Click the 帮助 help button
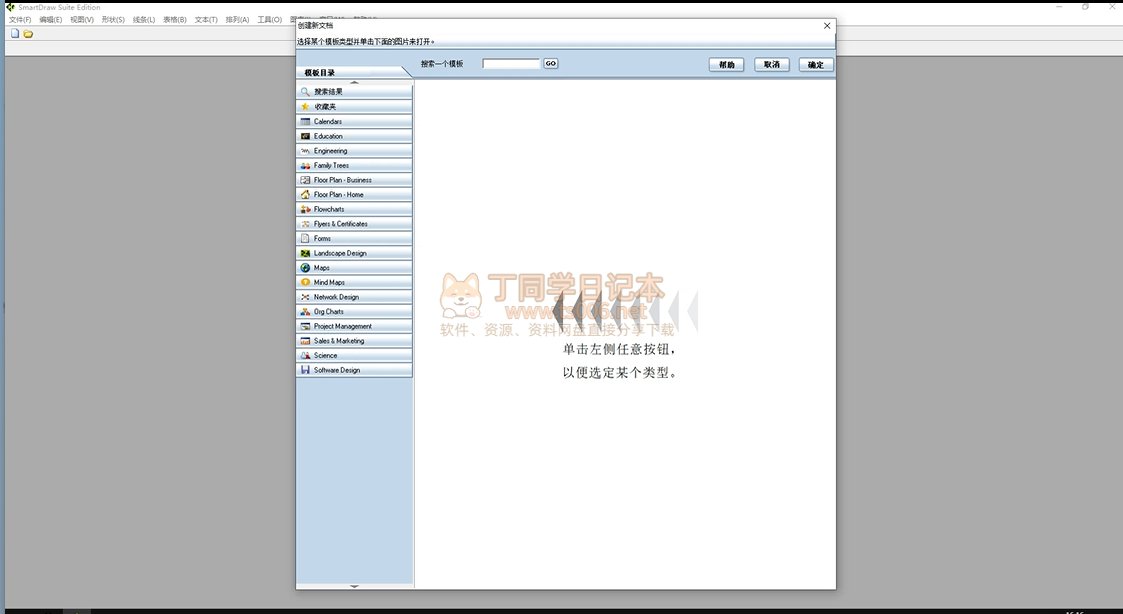The height and width of the screenshot is (614, 1123). click(x=726, y=64)
